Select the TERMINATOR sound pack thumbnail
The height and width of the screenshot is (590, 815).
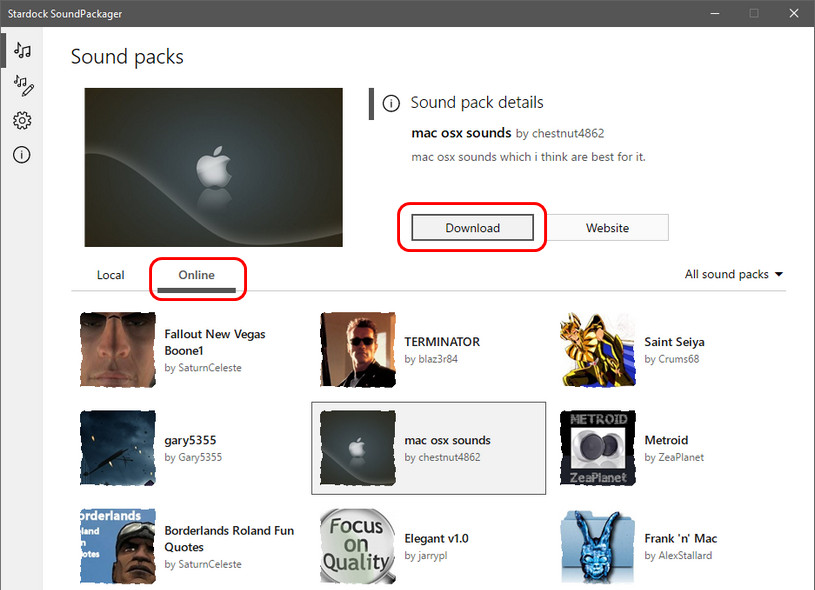tap(357, 349)
